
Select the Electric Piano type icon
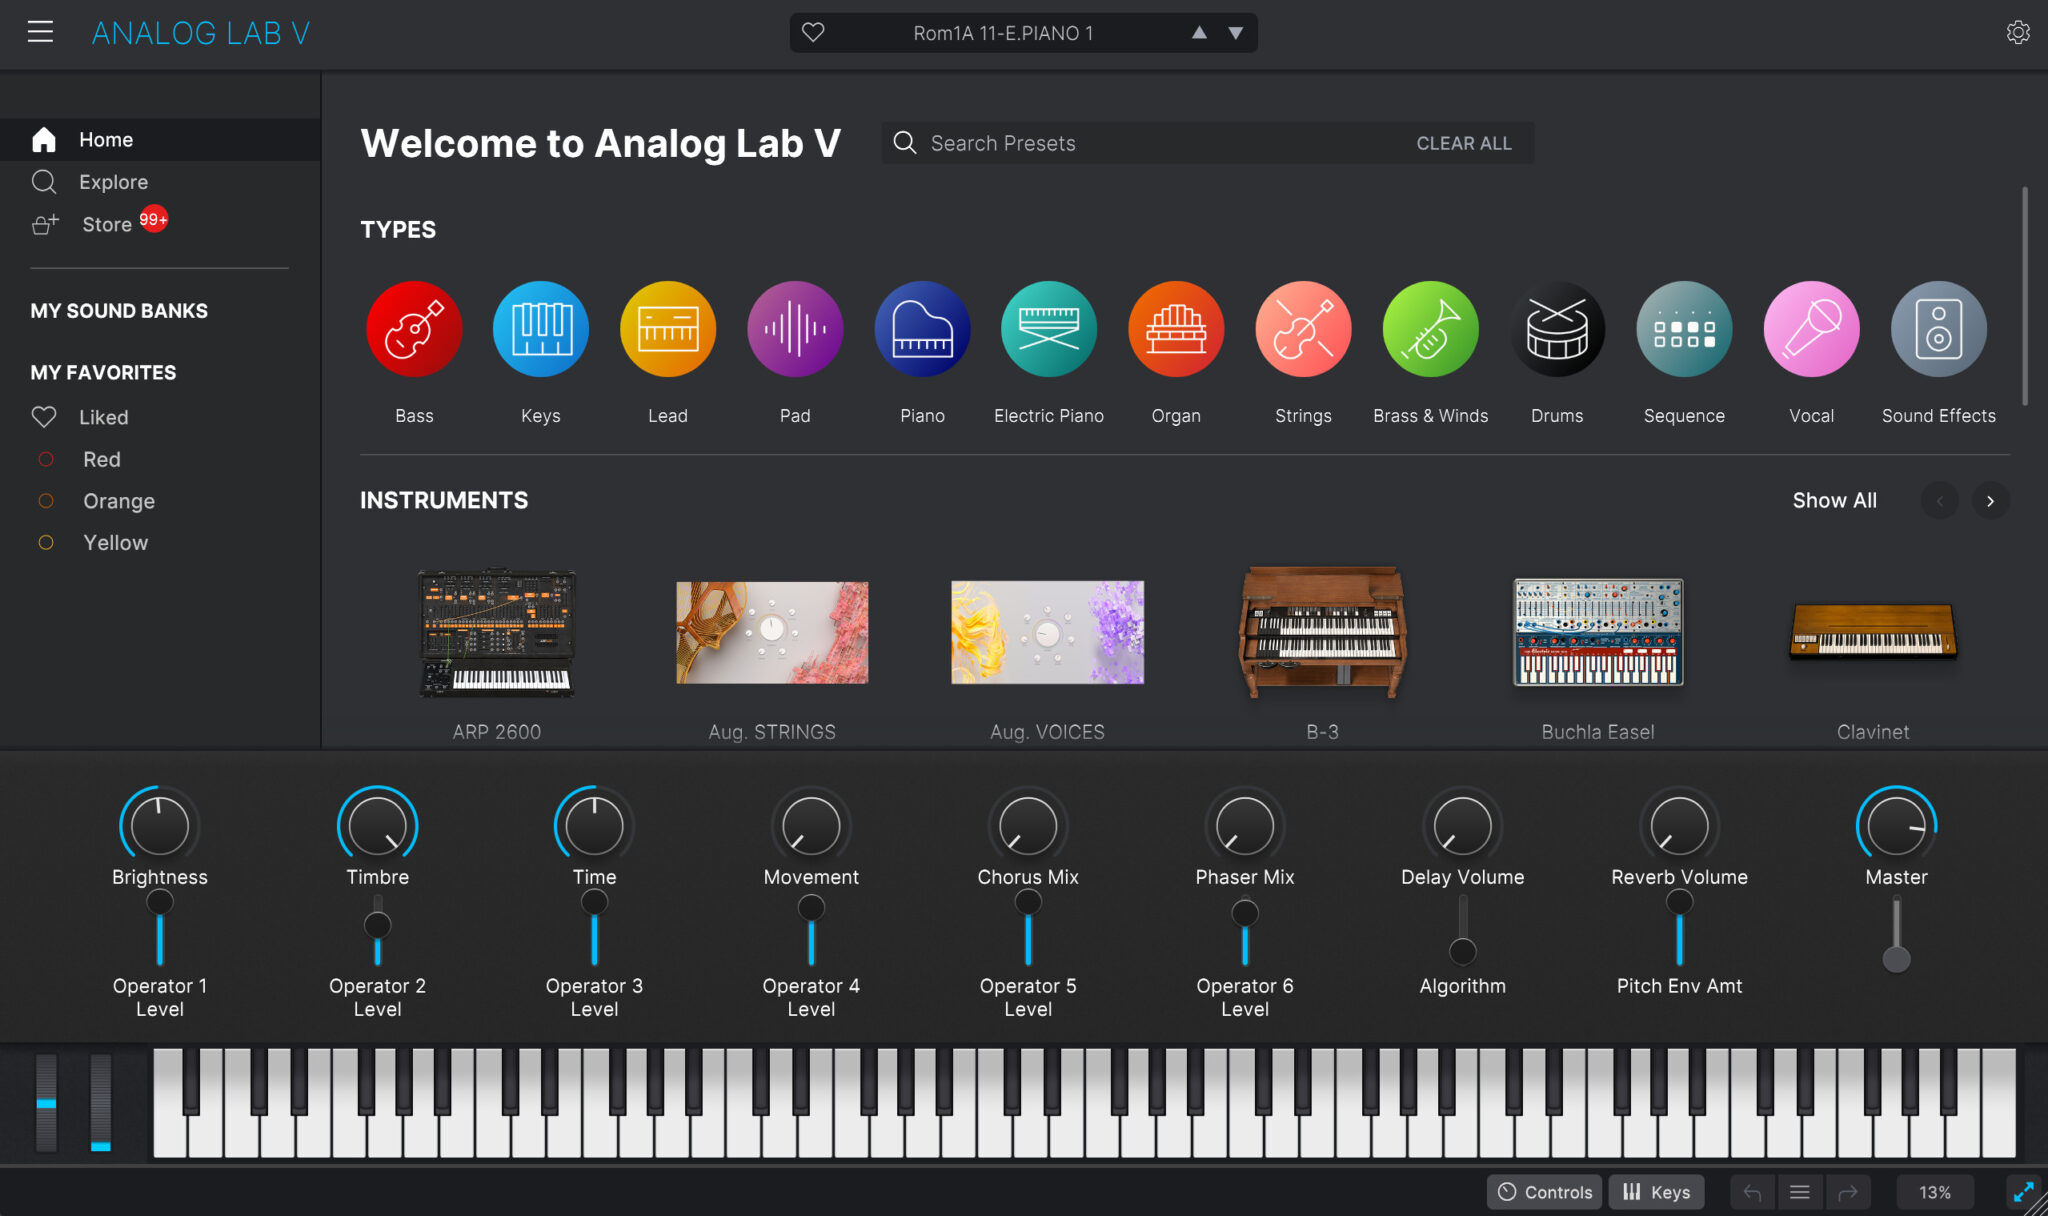click(1047, 328)
